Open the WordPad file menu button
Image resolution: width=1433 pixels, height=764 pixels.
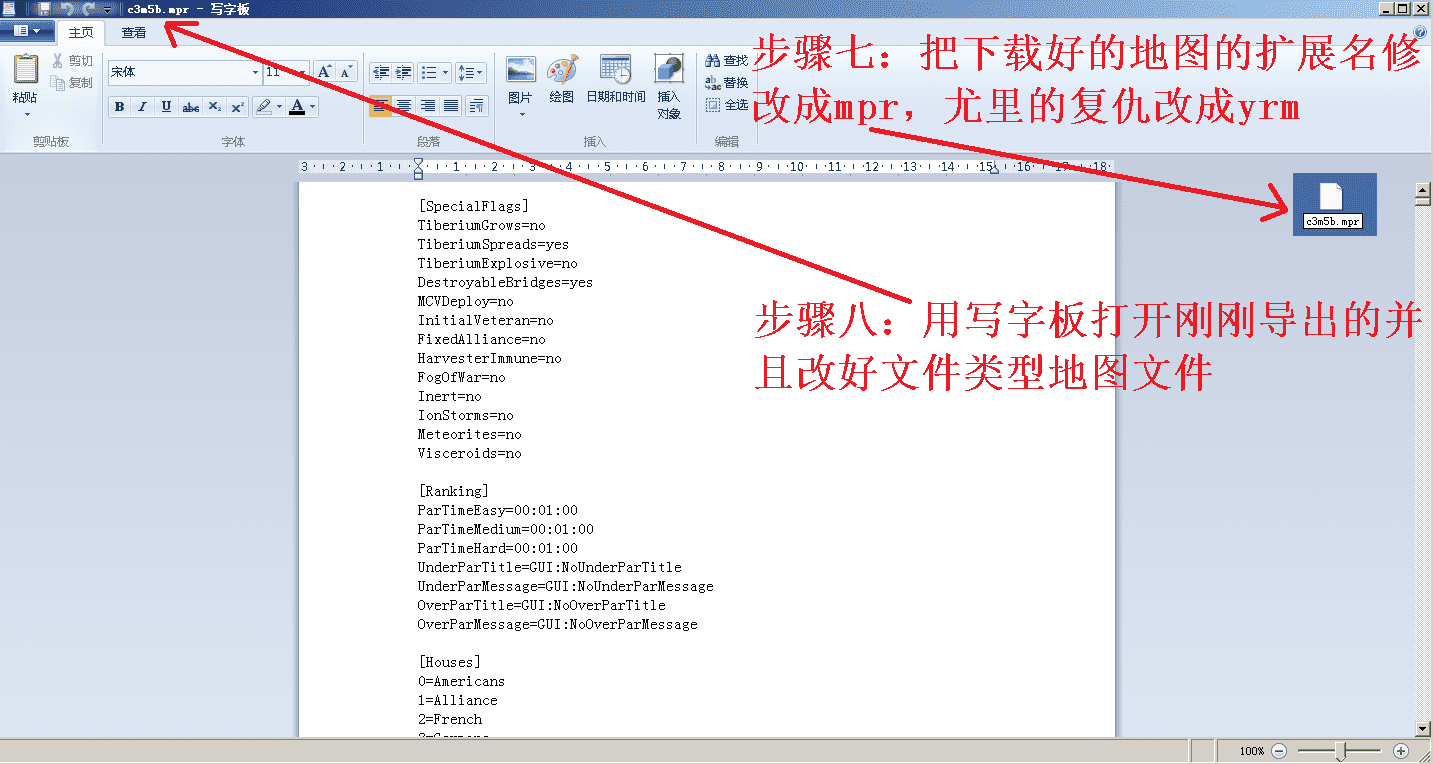(27, 31)
